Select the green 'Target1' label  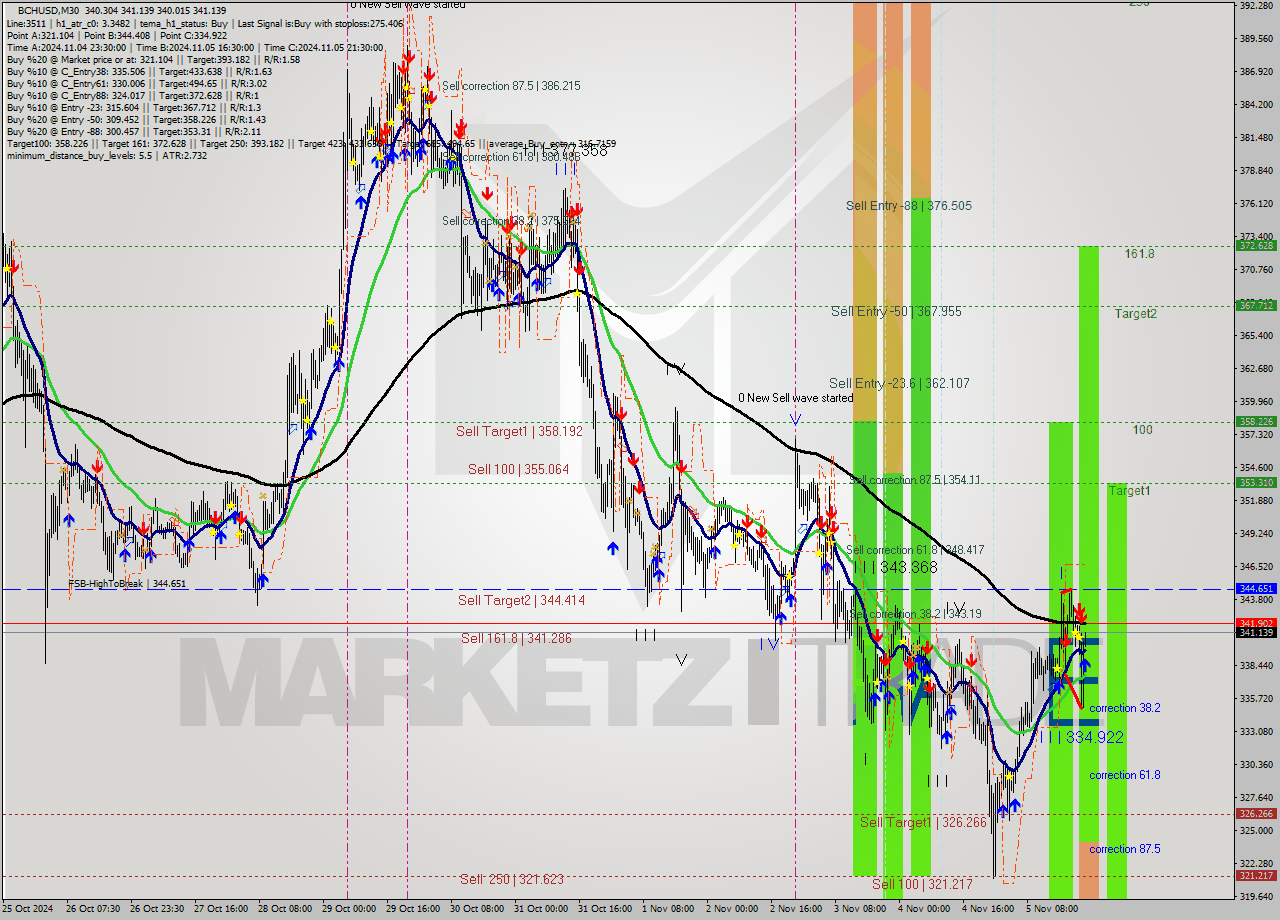[x=1129, y=491]
